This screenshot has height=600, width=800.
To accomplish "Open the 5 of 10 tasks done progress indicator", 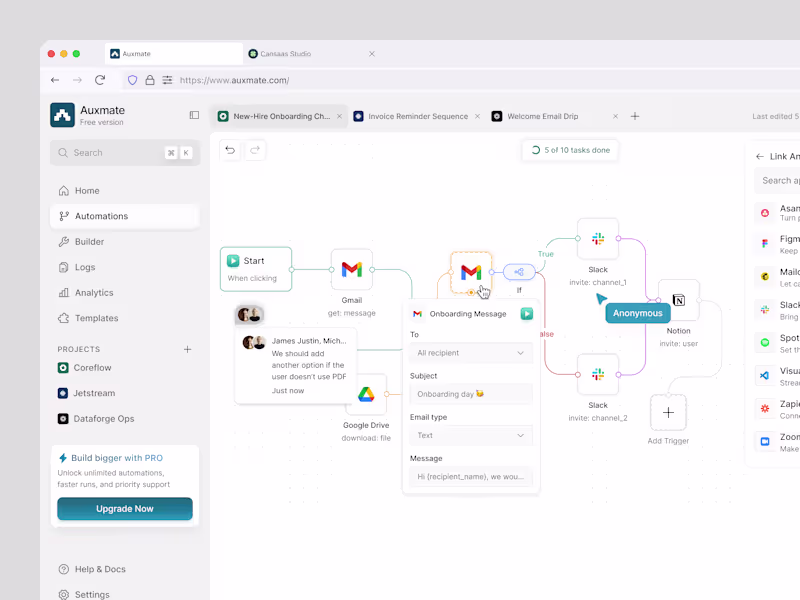I will coord(570,149).
